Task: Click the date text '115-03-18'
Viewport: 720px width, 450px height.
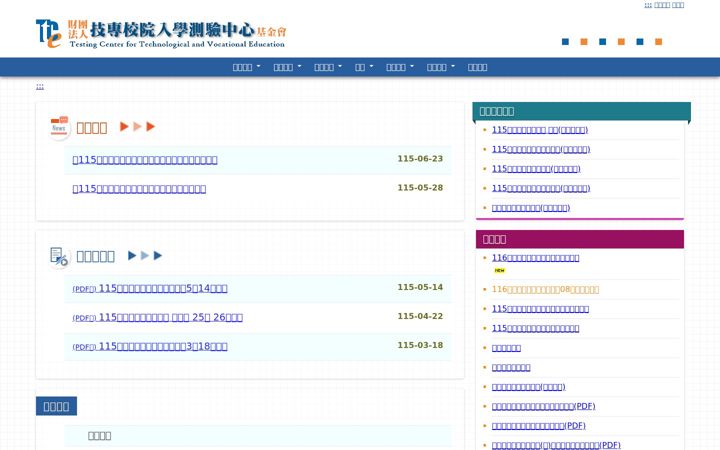Action: [420, 345]
